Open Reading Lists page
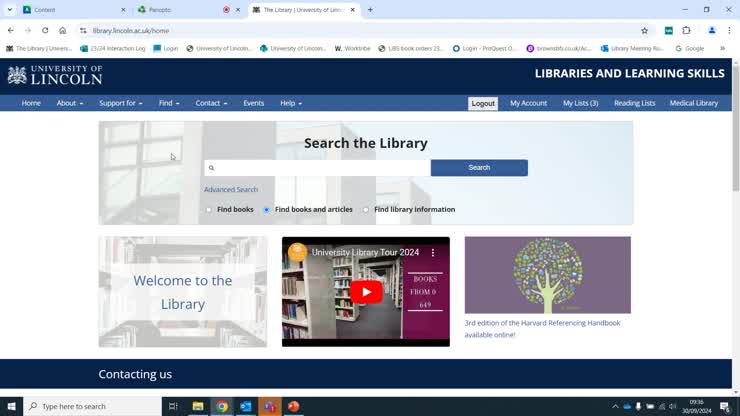The width and height of the screenshot is (740, 416). [x=635, y=103]
